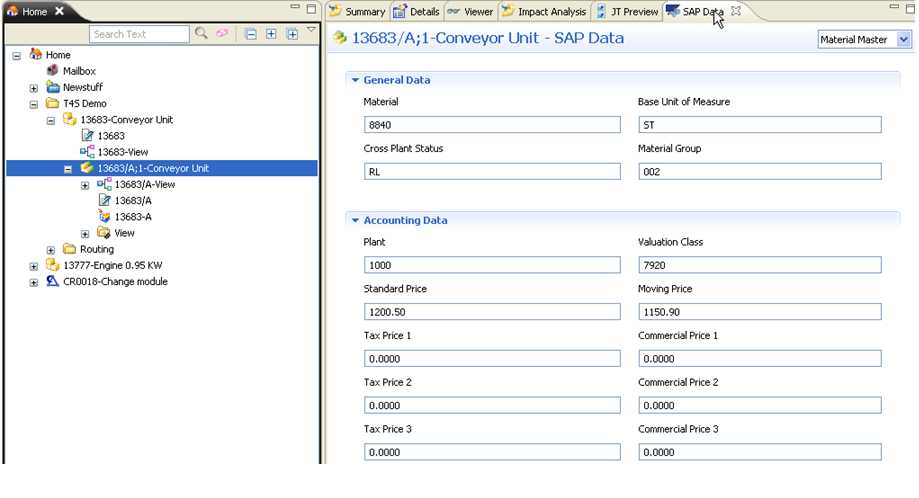This screenshot has width=919, height=498.
Task: Collapse the T4S Demo folder node
Action: pos(33,104)
